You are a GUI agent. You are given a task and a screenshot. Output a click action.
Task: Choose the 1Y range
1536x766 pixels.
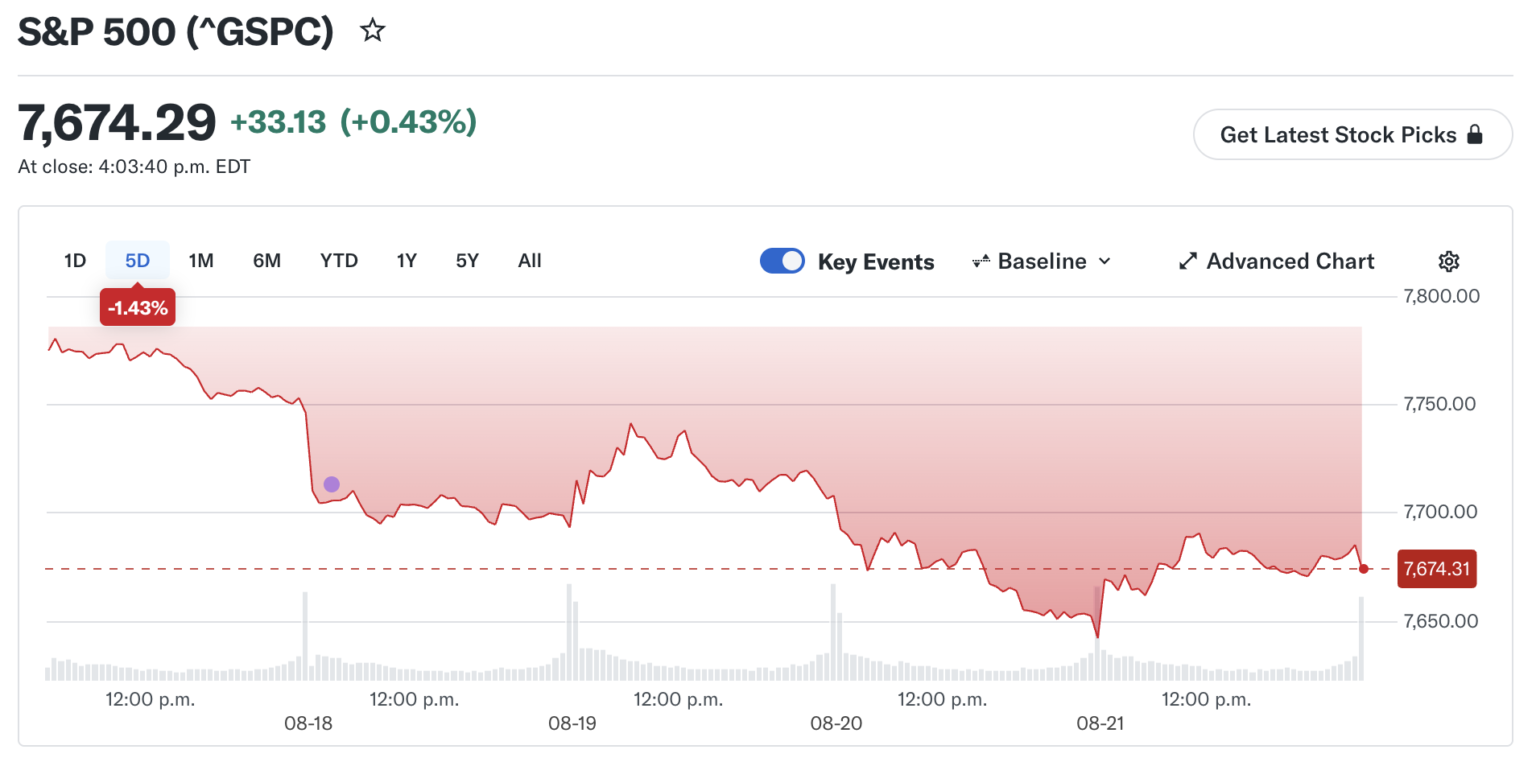pos(406,261)
